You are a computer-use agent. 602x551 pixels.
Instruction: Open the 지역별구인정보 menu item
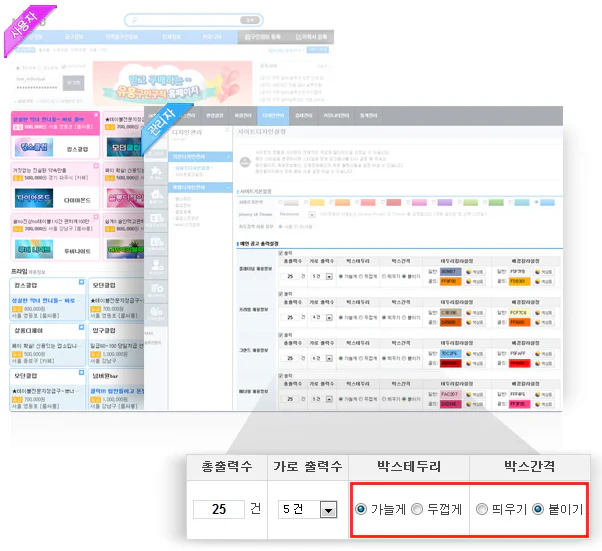[122, 37]
